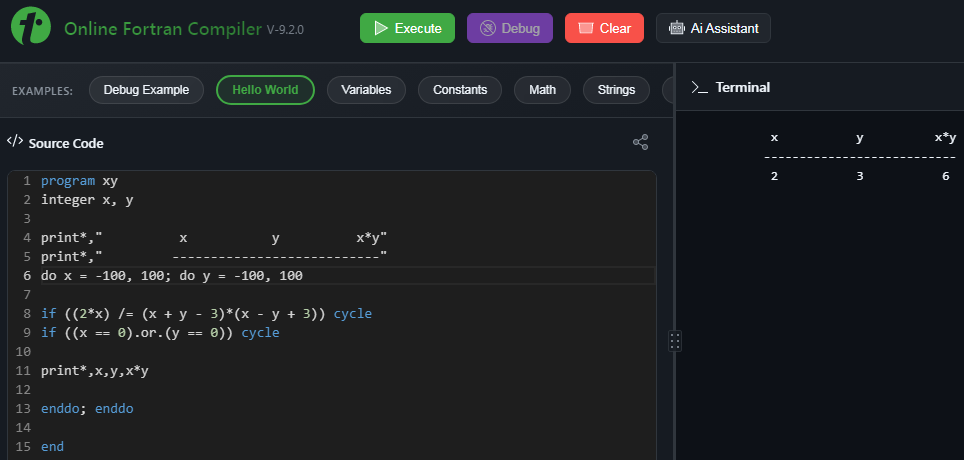Click the V-9.2.0 version label

coord(285,30)
